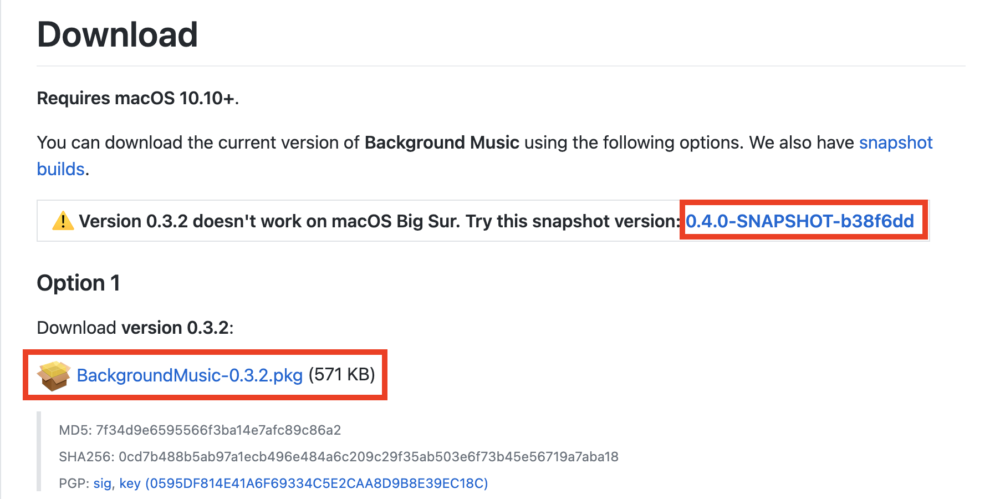Image resolution: width=1000 pixels, height=499 pixels.
Task: Click the 'Download version 0.3.2:' line
Action: tap(136, 328)
